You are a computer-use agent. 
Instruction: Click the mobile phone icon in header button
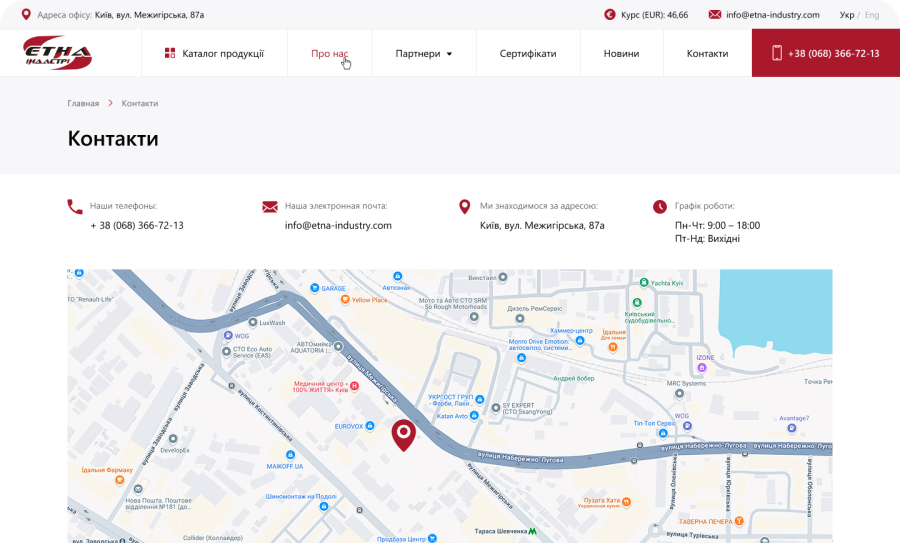(777, 53)
